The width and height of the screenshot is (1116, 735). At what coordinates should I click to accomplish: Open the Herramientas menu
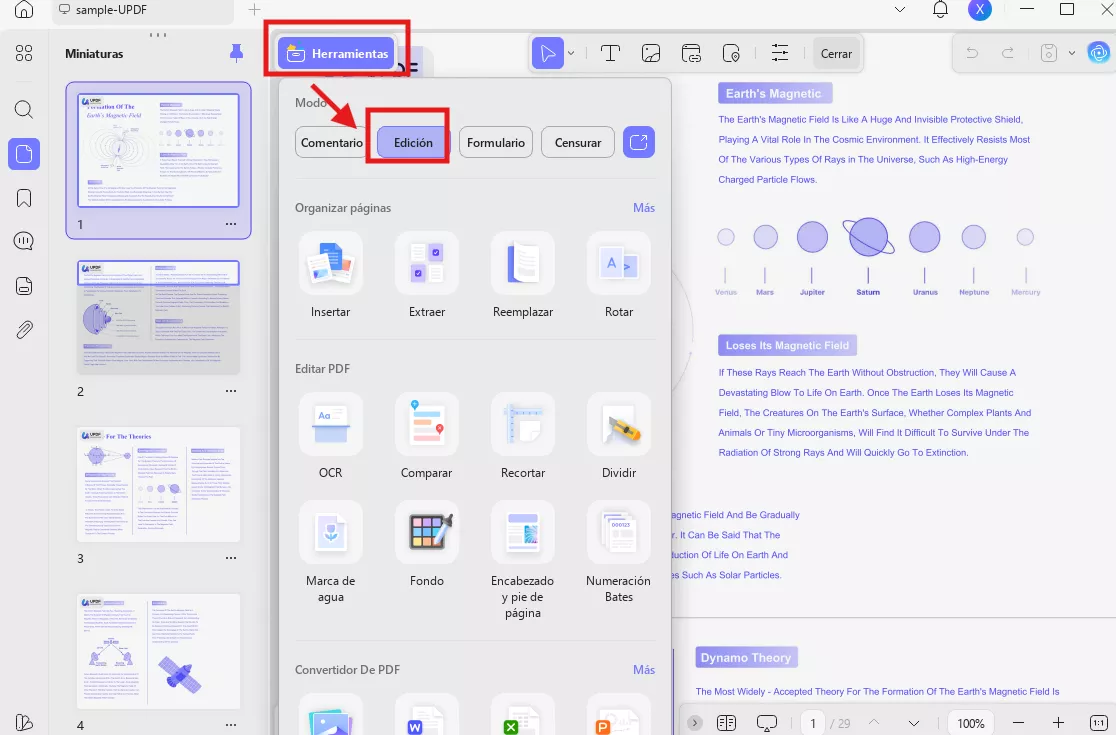(x=337, y=53)
